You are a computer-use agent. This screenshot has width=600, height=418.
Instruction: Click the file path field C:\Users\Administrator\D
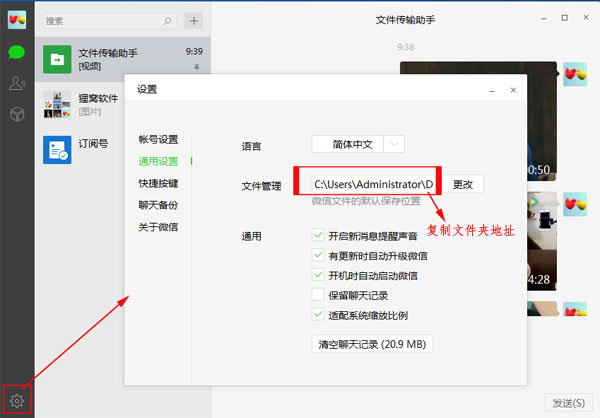(374, 185)
